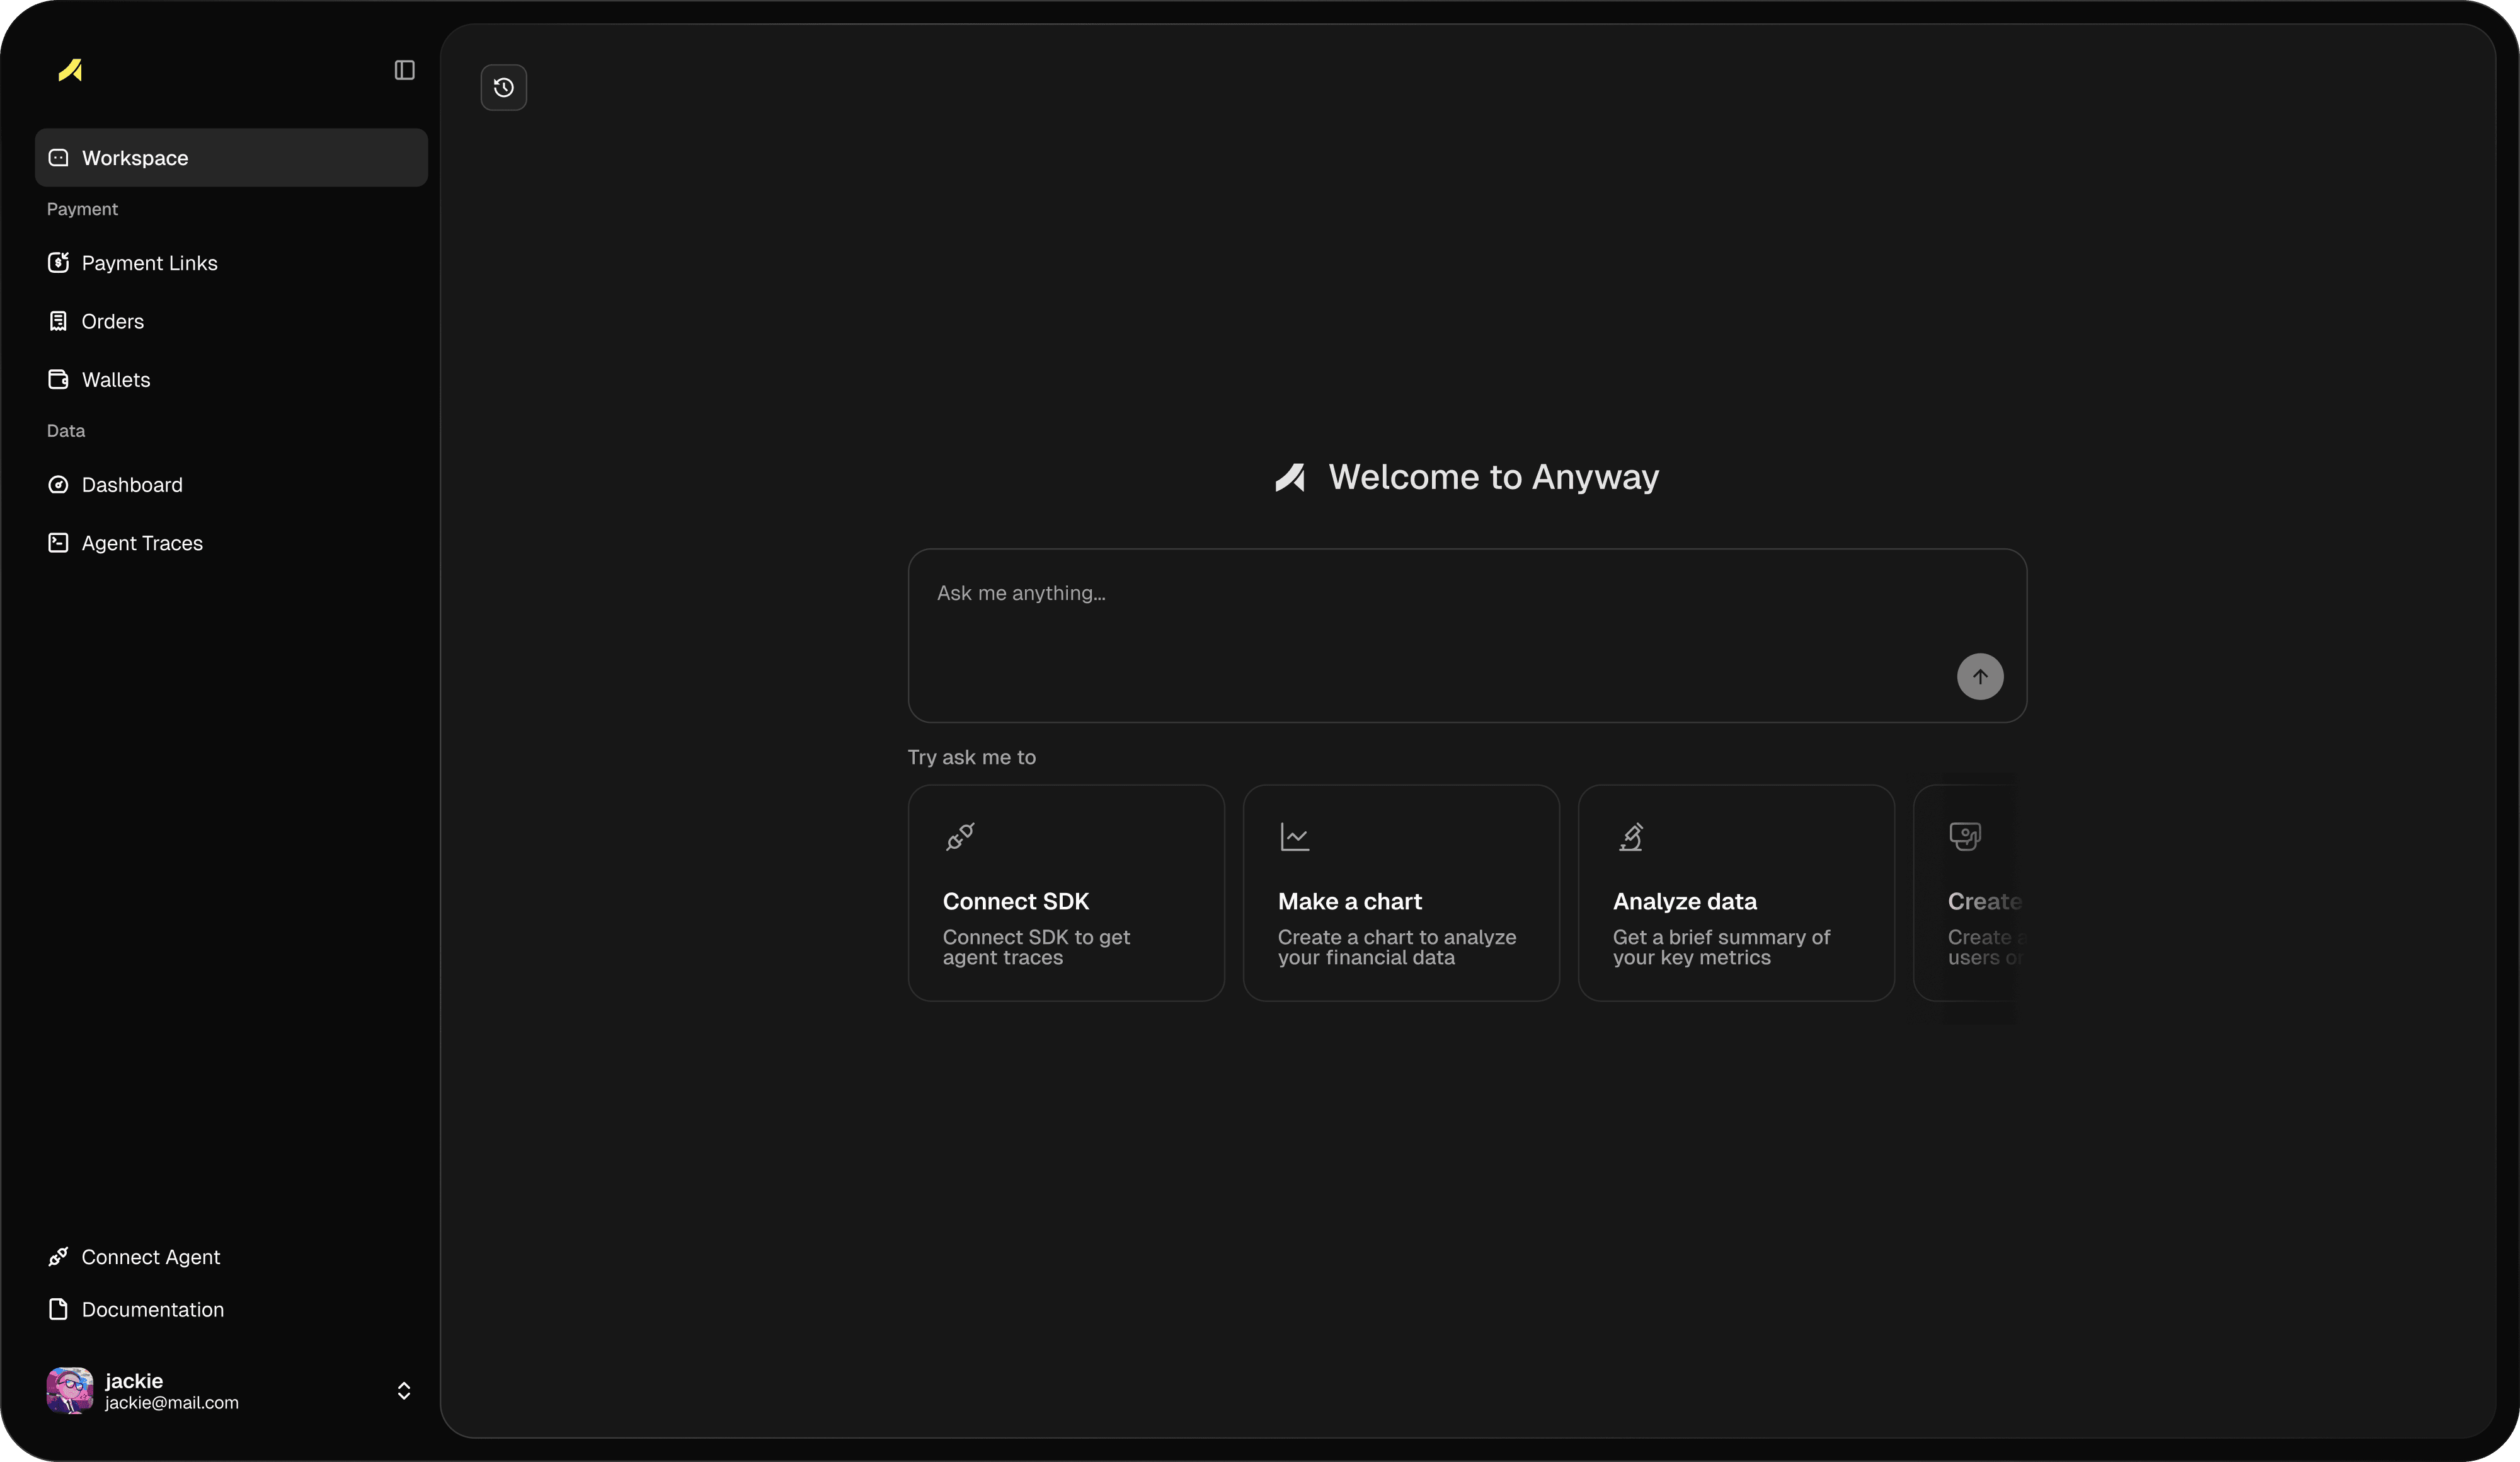Click the Connect Agent plug icon
Image resolution: width=2520 pixels, height=1462 pixels.
[x=58, y=1257]
